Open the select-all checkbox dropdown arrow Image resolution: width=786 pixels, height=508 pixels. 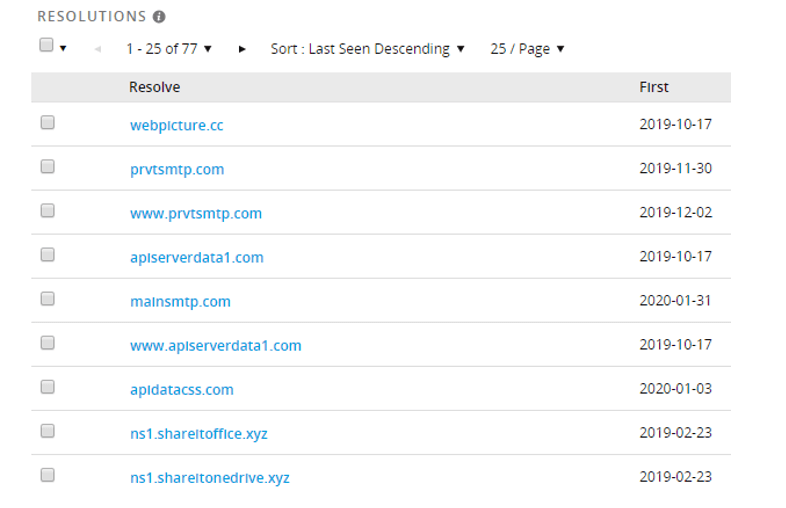[63, 48]
